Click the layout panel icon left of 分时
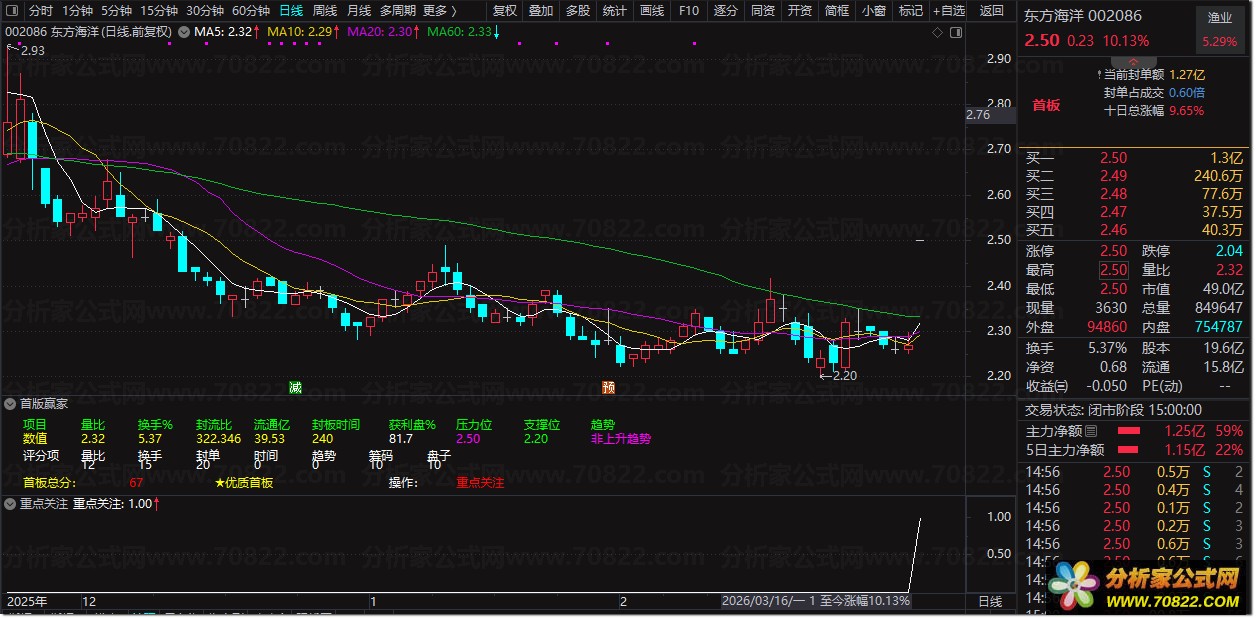1256x618 pixels. click(x=12, y=11)
